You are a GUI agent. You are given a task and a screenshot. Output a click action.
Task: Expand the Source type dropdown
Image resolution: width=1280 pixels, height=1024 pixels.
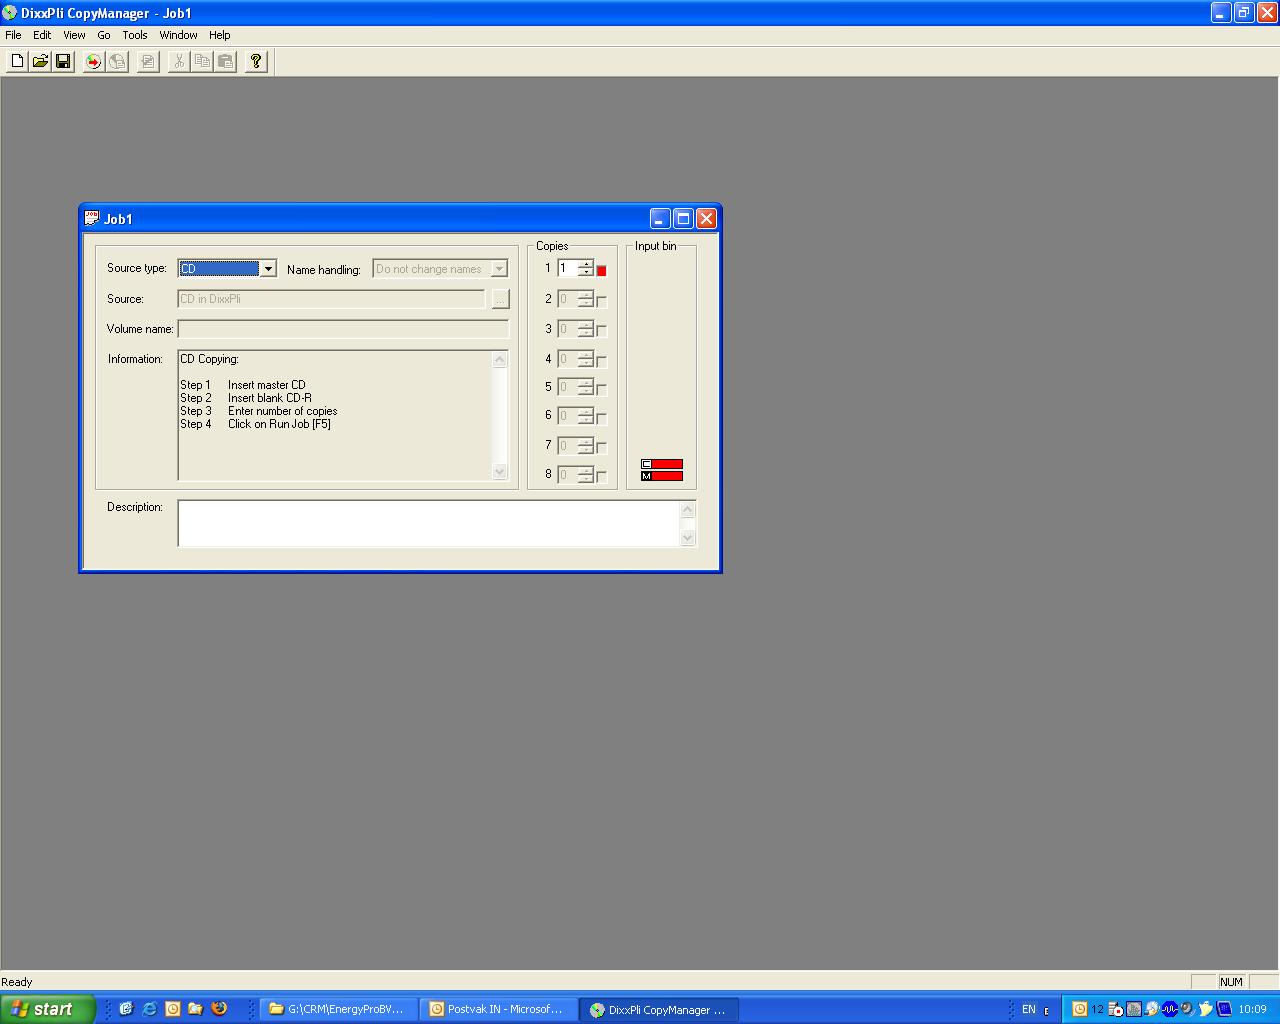267,269
